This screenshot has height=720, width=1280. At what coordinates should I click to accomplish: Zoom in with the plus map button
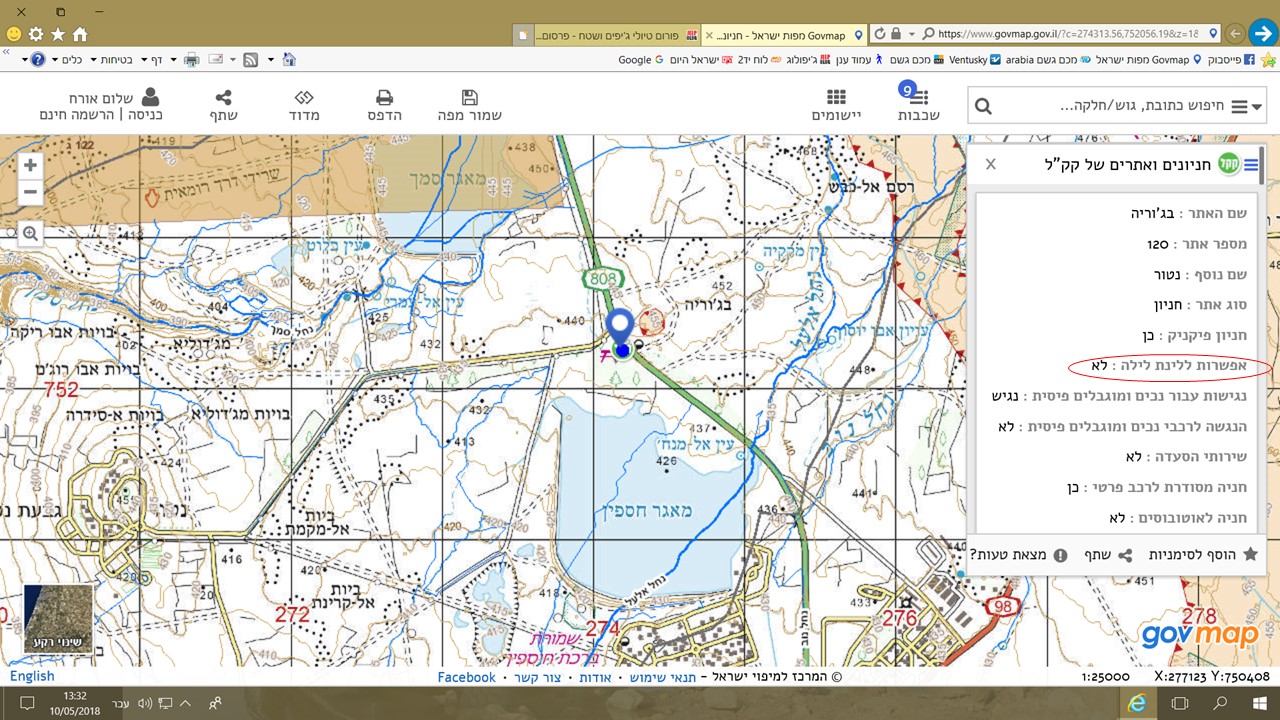point(31,166)
